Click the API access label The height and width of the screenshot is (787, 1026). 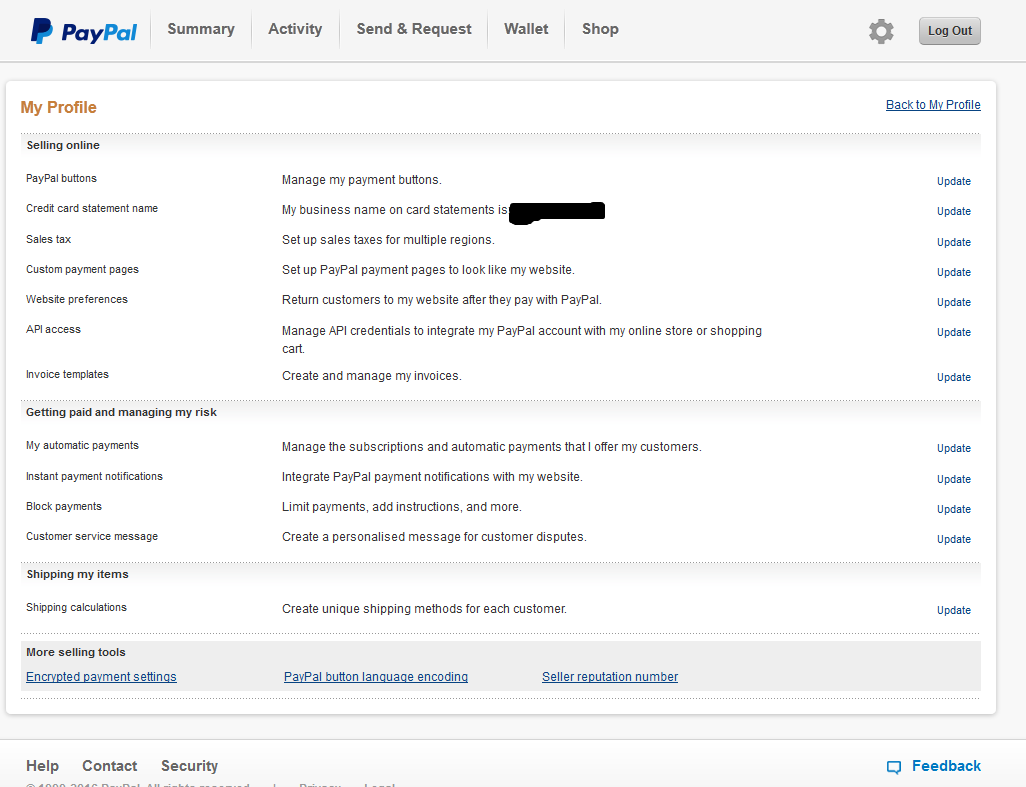(54, 330)
